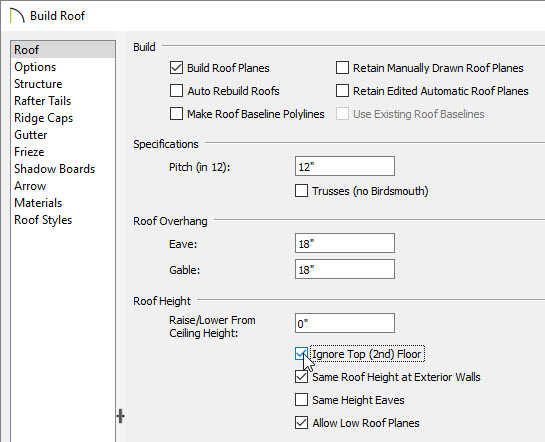This screenshot has width=545, height=442.
Task: Enable Same Height Eaves option
Action: pos(301,400)
